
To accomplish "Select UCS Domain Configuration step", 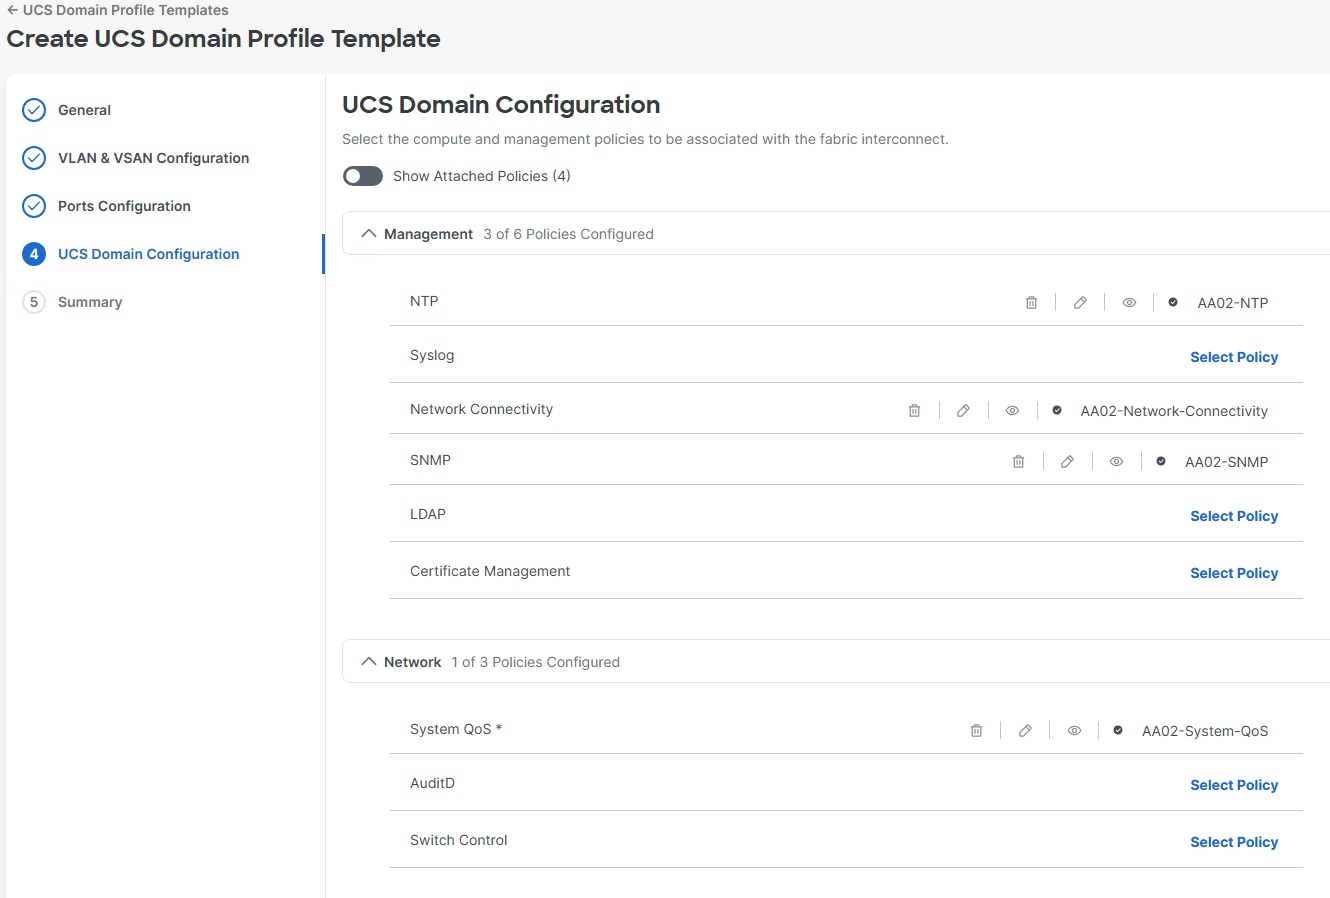I will coord(148,254).
